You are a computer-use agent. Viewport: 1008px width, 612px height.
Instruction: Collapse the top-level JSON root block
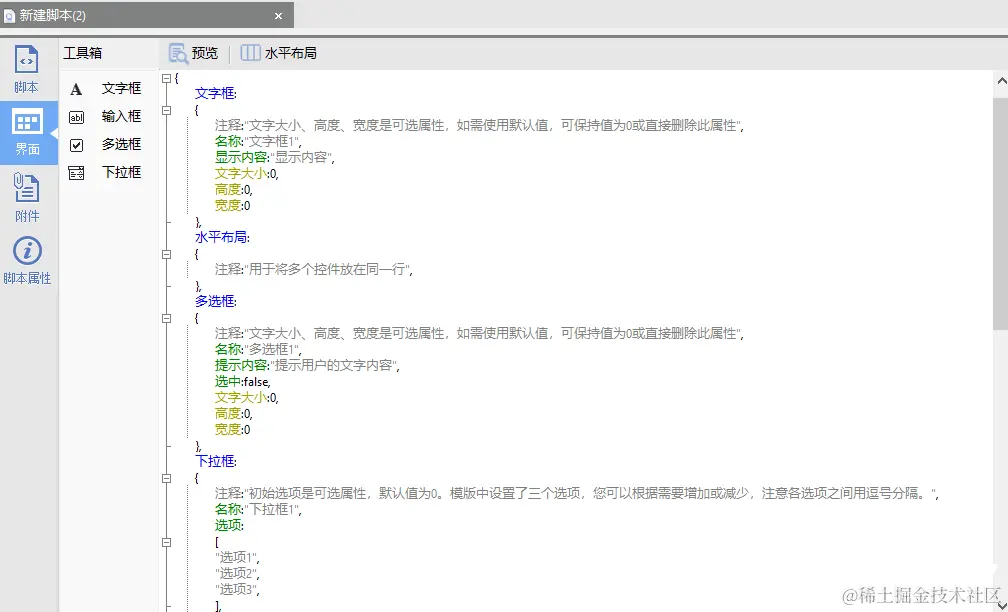[166, 78]
